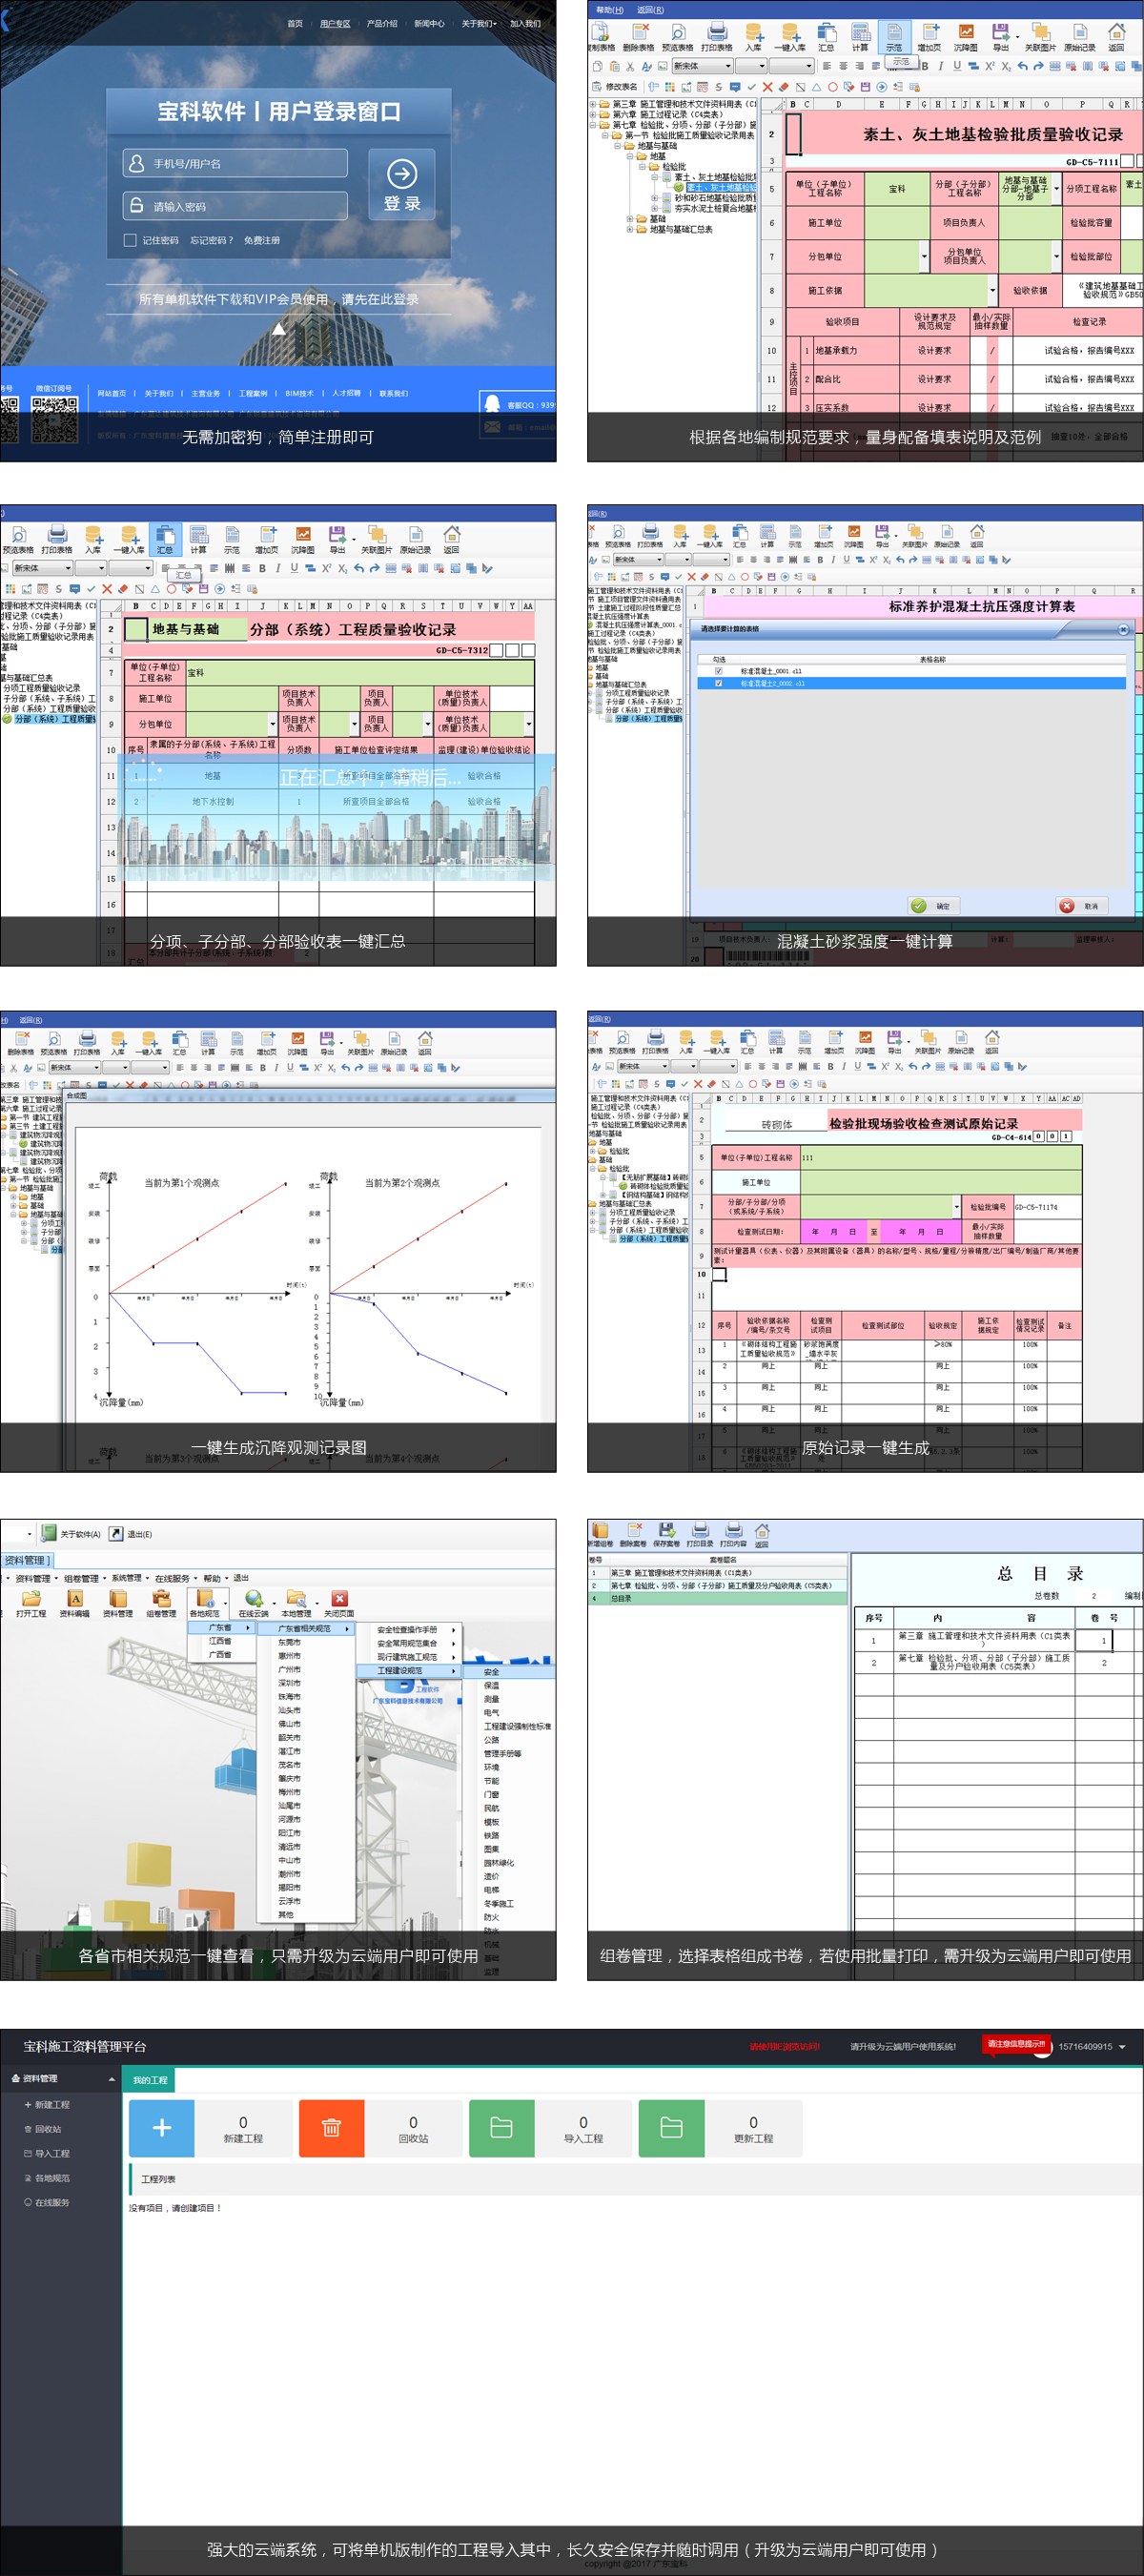Open 施工依据 cell dropdown in 素土灰土地基 form
Screen dimensions: 1144x2576
pos(992,291)
